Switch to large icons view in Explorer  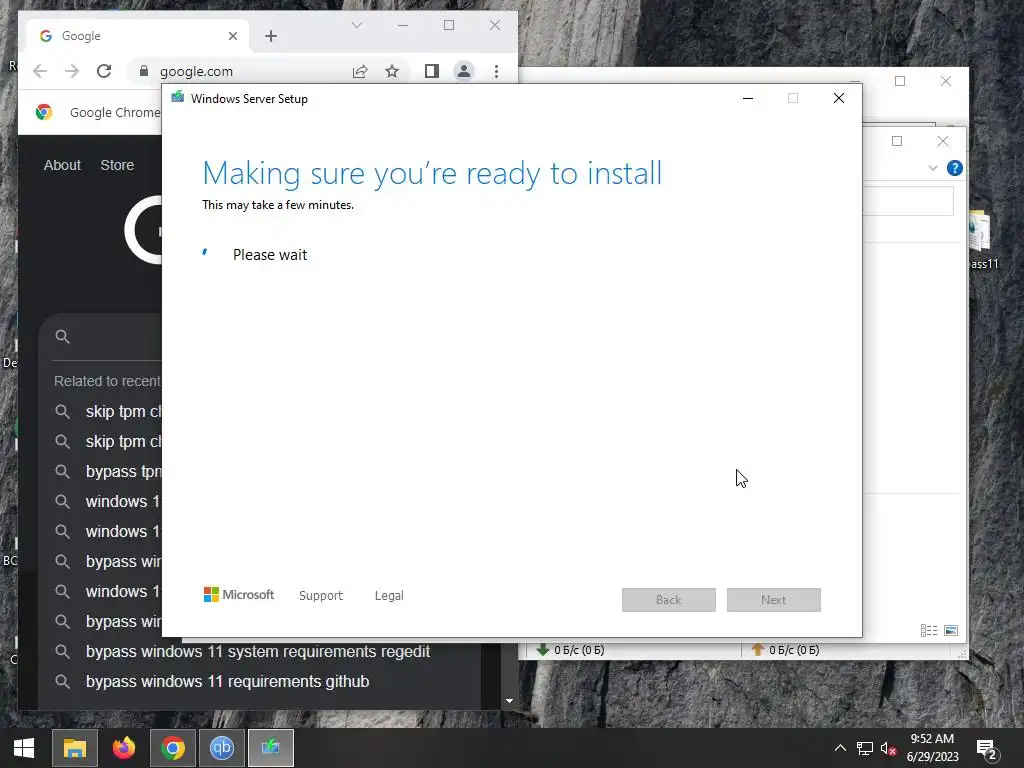[x=951, y=630]
